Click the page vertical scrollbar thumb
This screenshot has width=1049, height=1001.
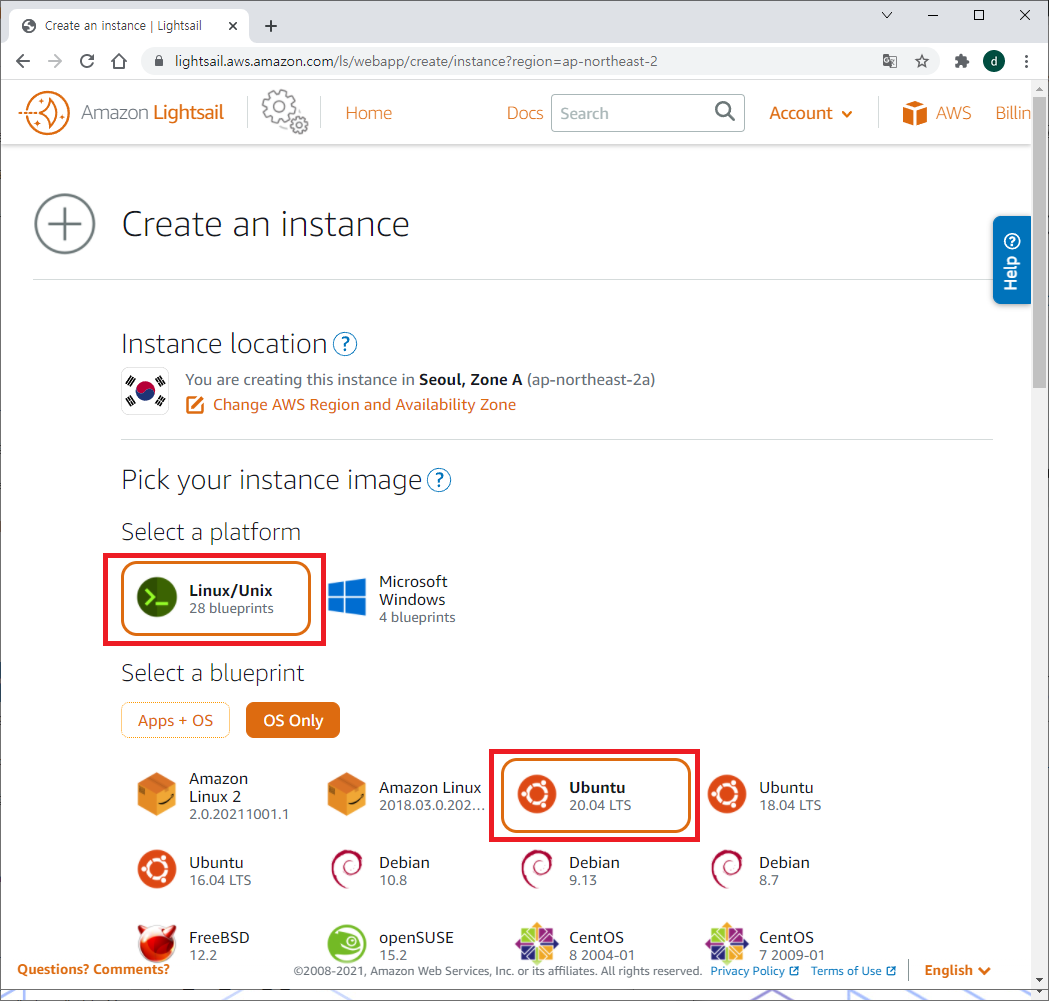(1038, 242)
